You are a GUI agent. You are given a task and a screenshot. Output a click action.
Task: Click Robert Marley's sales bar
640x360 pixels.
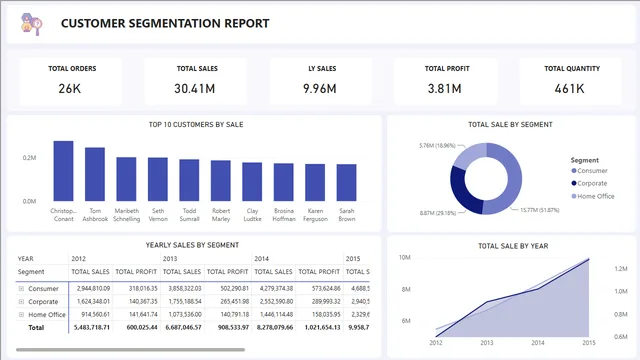pos(221,181)
